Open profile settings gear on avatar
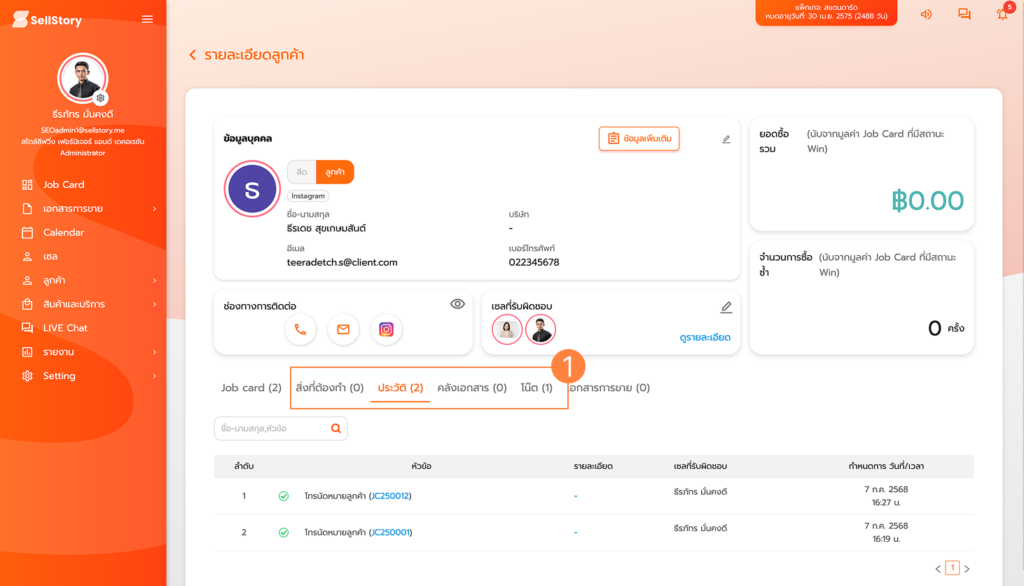1024x586 pixels. point(100,98)
